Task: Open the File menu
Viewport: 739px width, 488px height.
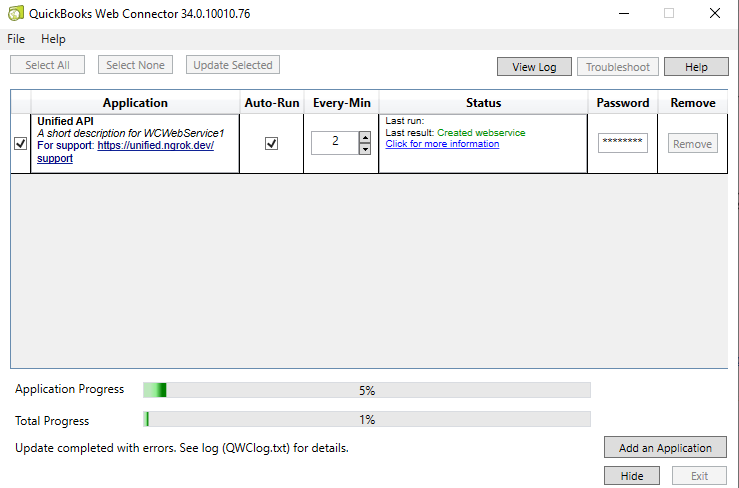Action: pyautogui.click(x=16, y=39)
